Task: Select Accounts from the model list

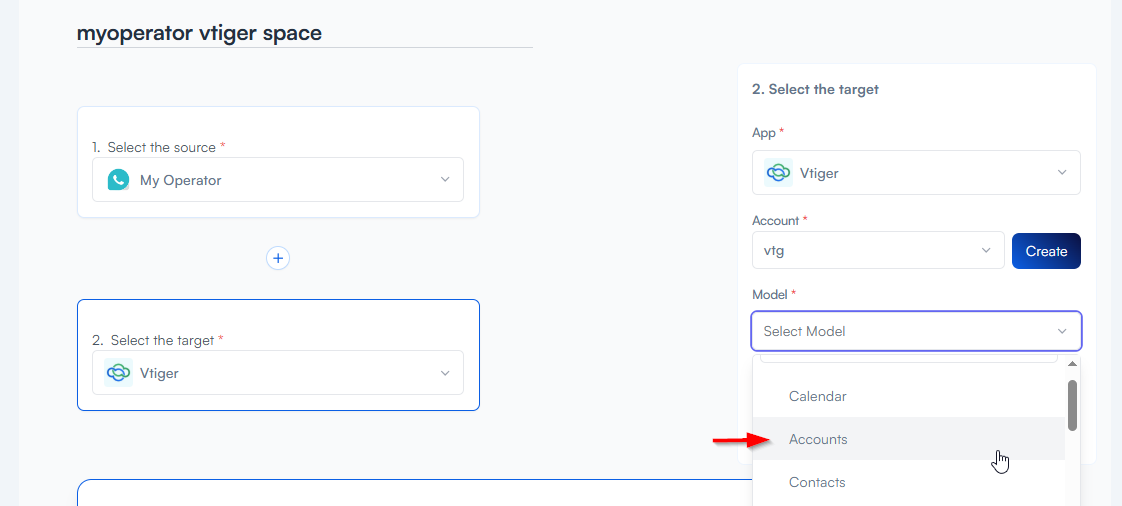Action: [x=817, y=439]
